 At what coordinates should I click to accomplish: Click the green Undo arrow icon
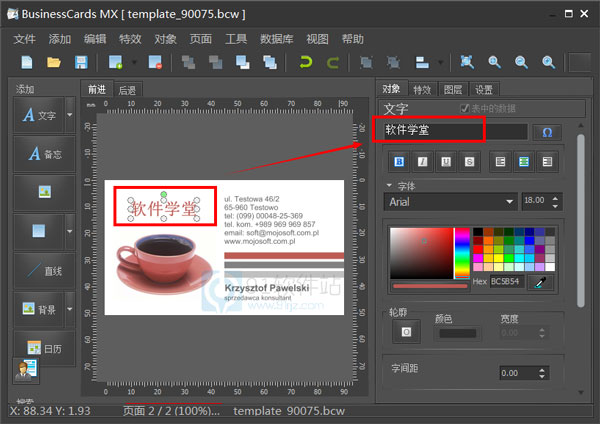(306, 62)
